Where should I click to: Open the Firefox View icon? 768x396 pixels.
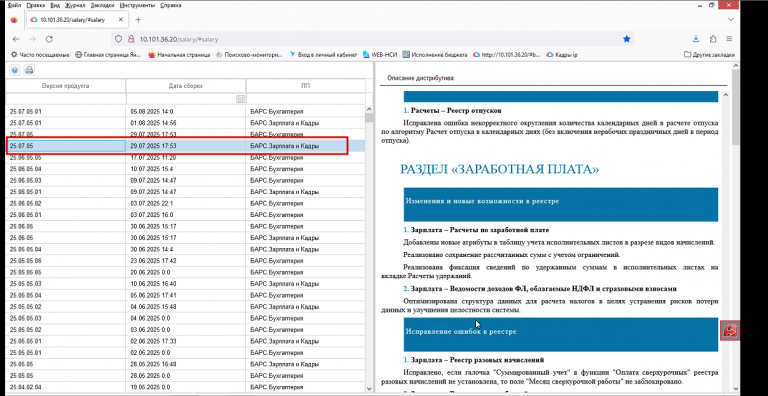point(14,20)
